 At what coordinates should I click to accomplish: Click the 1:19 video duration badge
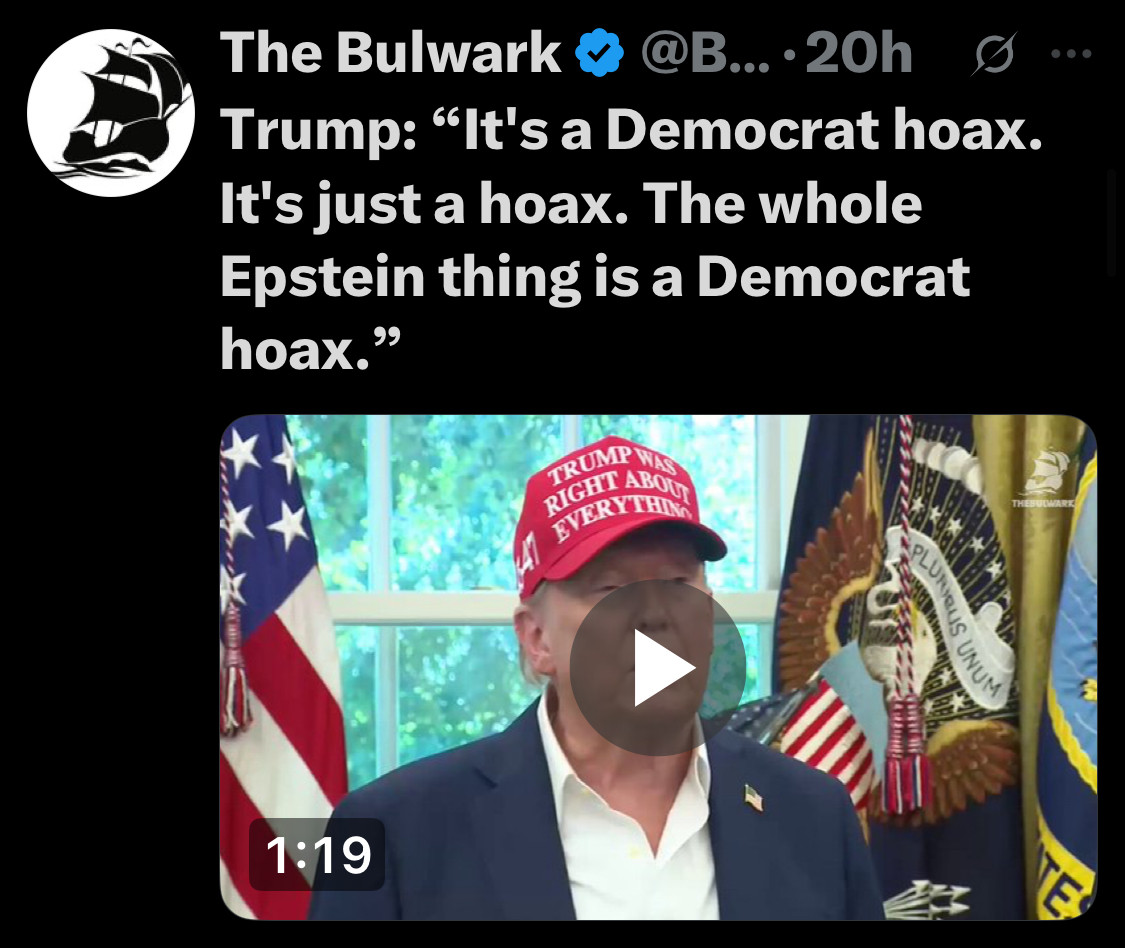tap(317, 855)
